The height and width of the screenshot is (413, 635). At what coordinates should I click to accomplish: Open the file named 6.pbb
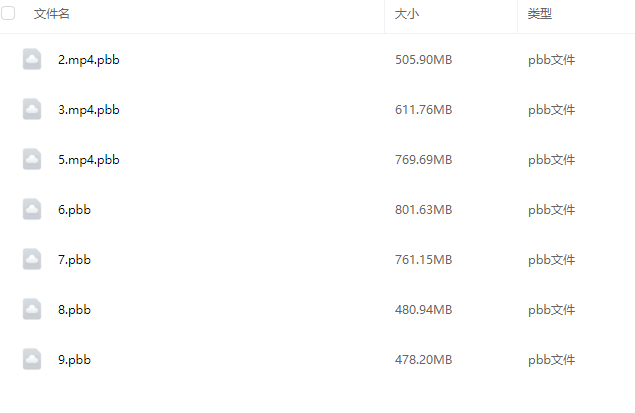click(75, 210)
